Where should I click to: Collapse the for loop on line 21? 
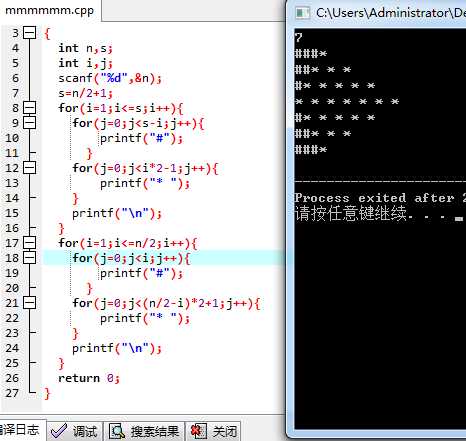pyautogui.click(x=29, y=303)
